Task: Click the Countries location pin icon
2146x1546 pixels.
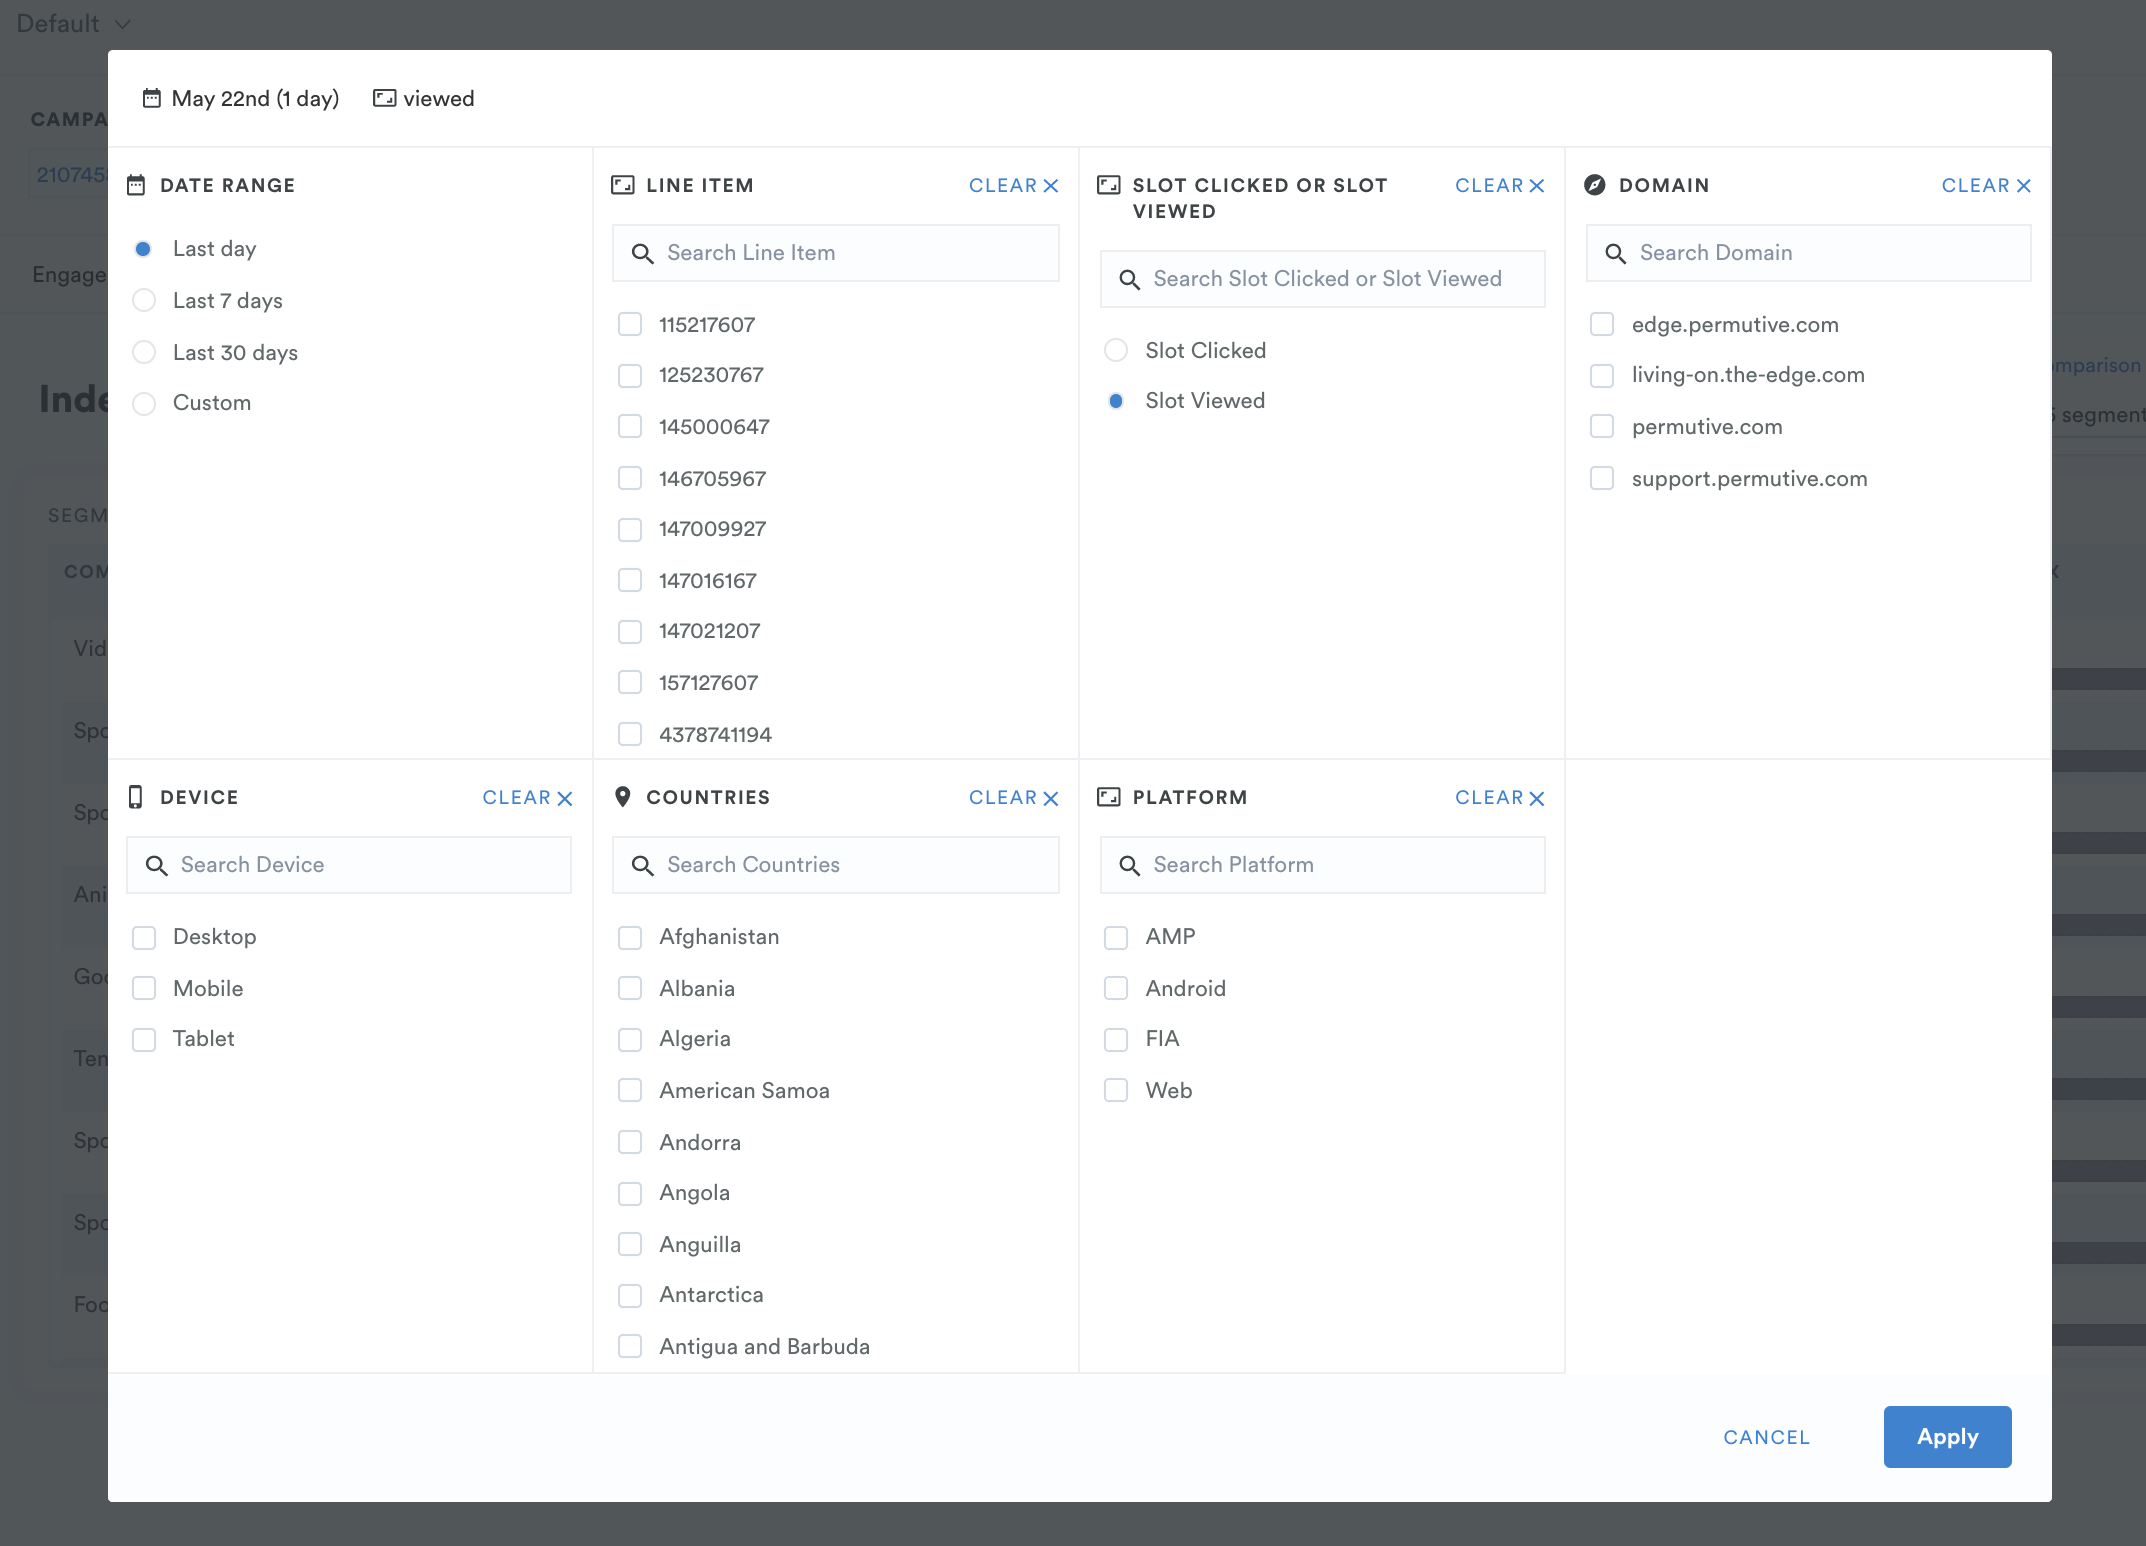Action: point(622,797)
